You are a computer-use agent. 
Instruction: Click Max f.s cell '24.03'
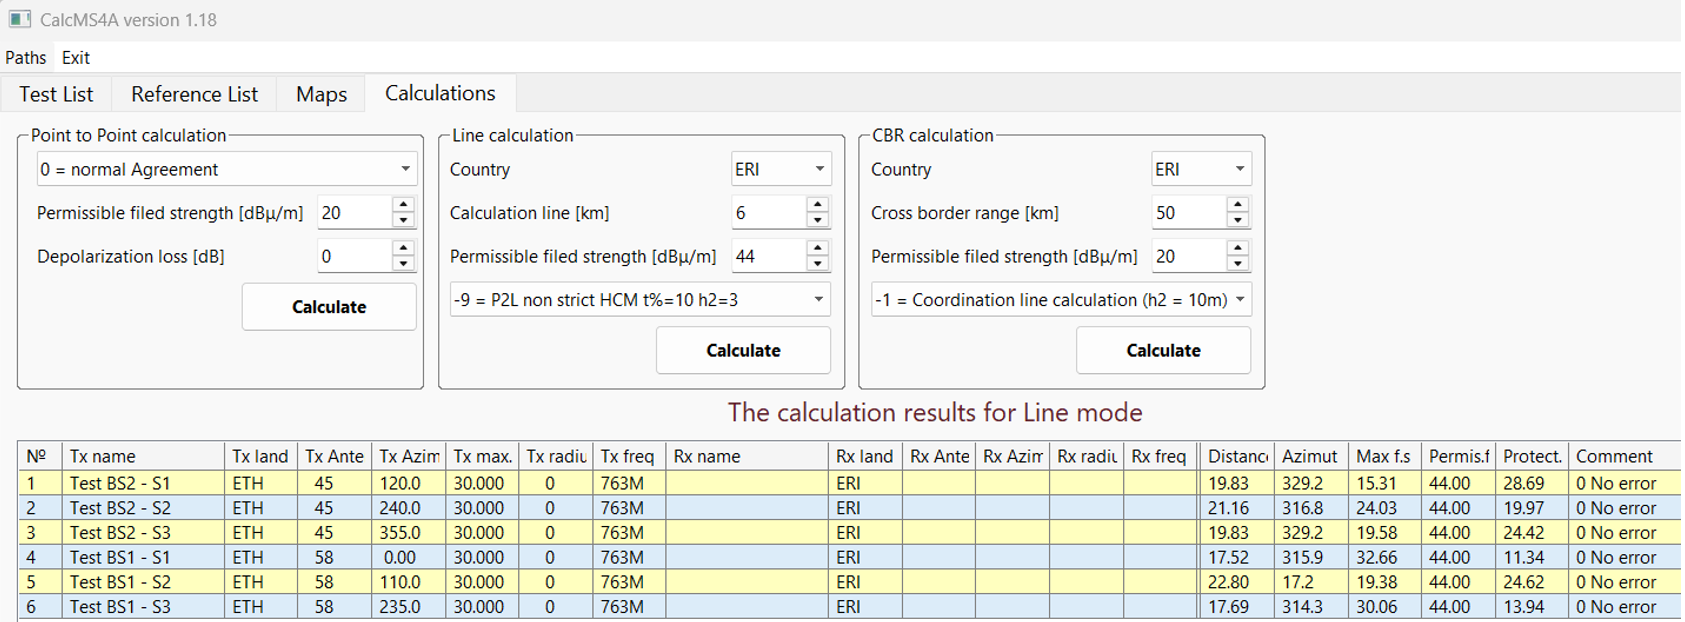tap(1384, 508)
